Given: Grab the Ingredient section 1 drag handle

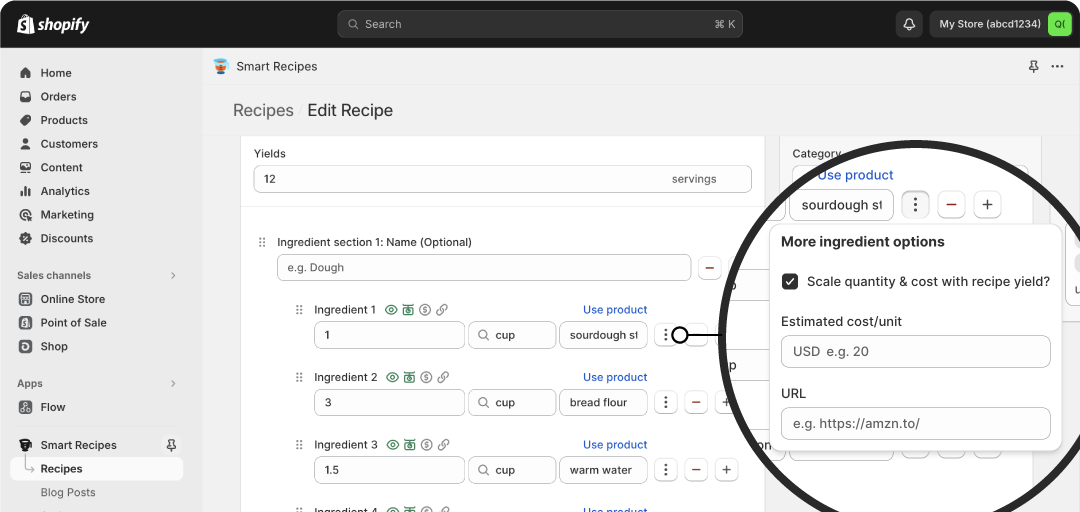Looking at the screenshot, I should (x=262, y=243).
